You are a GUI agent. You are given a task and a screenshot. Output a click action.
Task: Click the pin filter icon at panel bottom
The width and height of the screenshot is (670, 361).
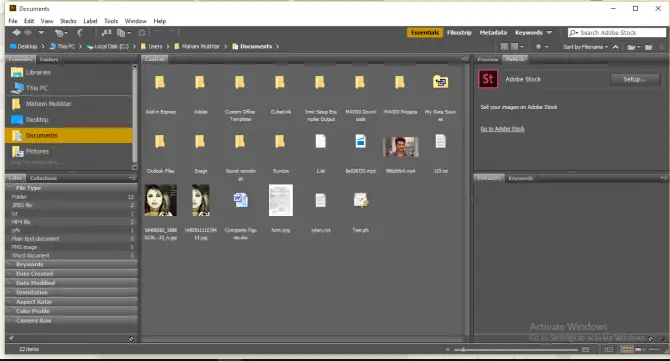click(x=11, y=338)
